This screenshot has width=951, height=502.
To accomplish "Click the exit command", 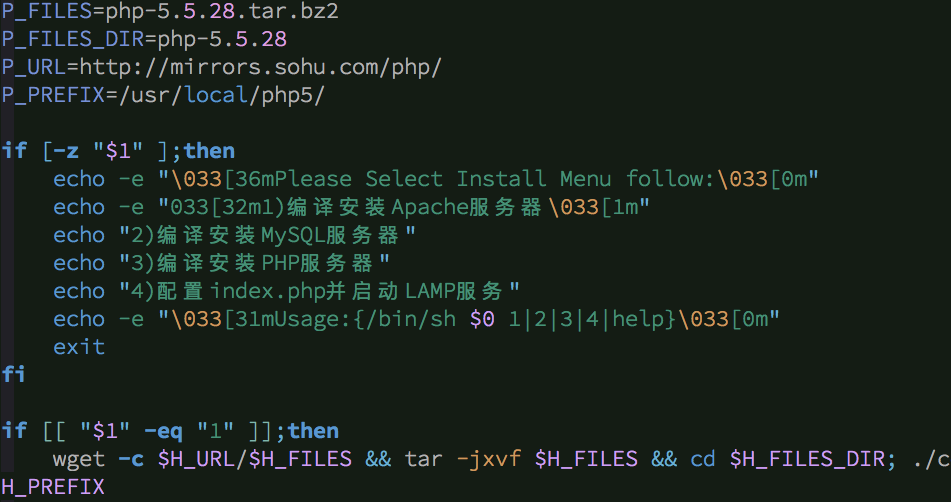I will [79, 347].
